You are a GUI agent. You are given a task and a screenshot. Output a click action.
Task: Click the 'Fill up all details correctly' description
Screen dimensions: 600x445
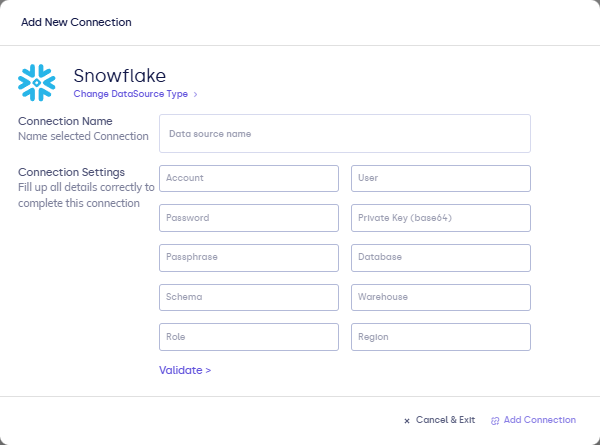click(x=86, y=195)
